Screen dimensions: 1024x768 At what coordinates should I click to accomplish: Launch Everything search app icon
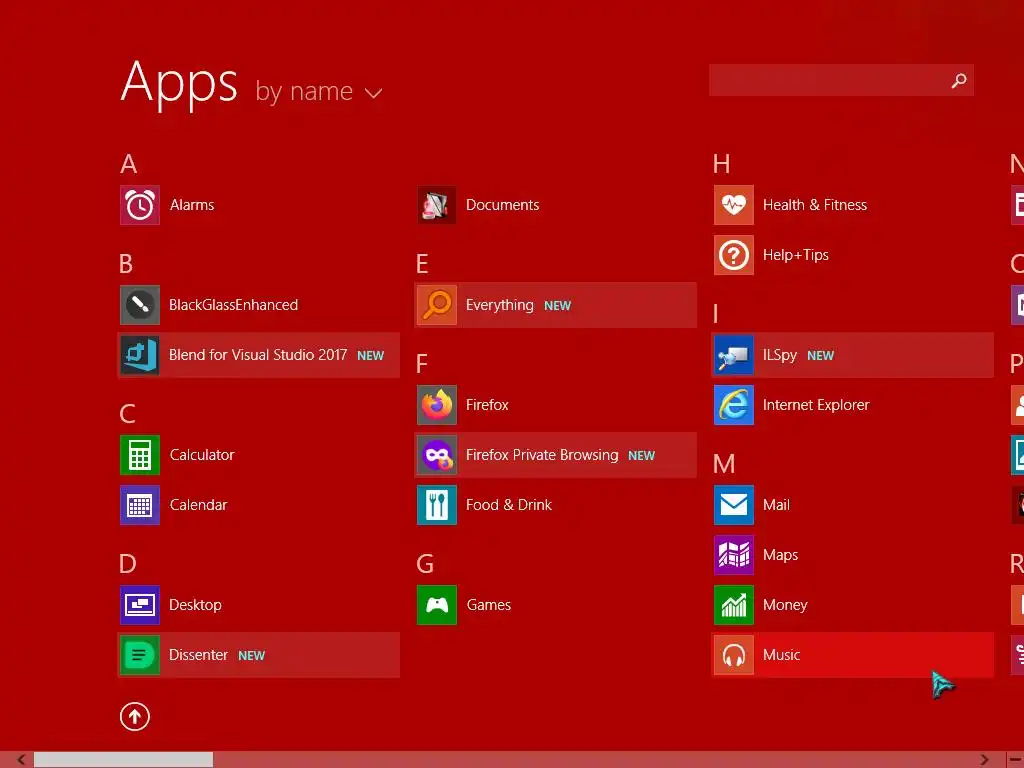tap(437, 305)
